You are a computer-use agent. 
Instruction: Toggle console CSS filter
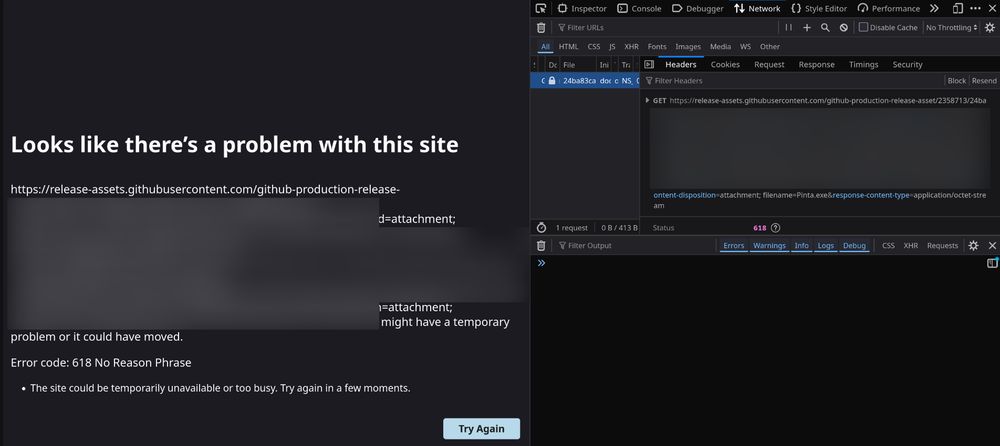coord(888,246)
